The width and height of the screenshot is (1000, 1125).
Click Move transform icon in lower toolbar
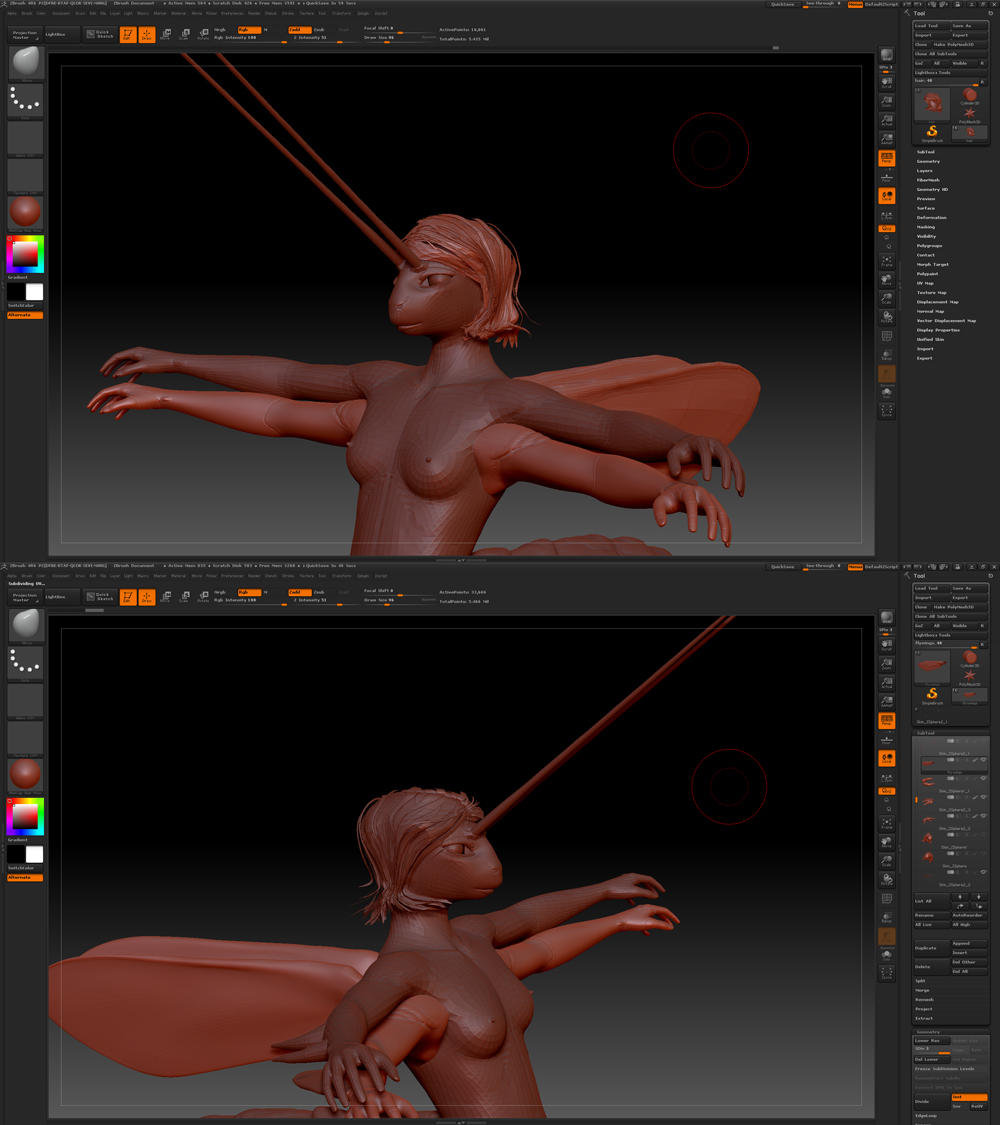166,597
